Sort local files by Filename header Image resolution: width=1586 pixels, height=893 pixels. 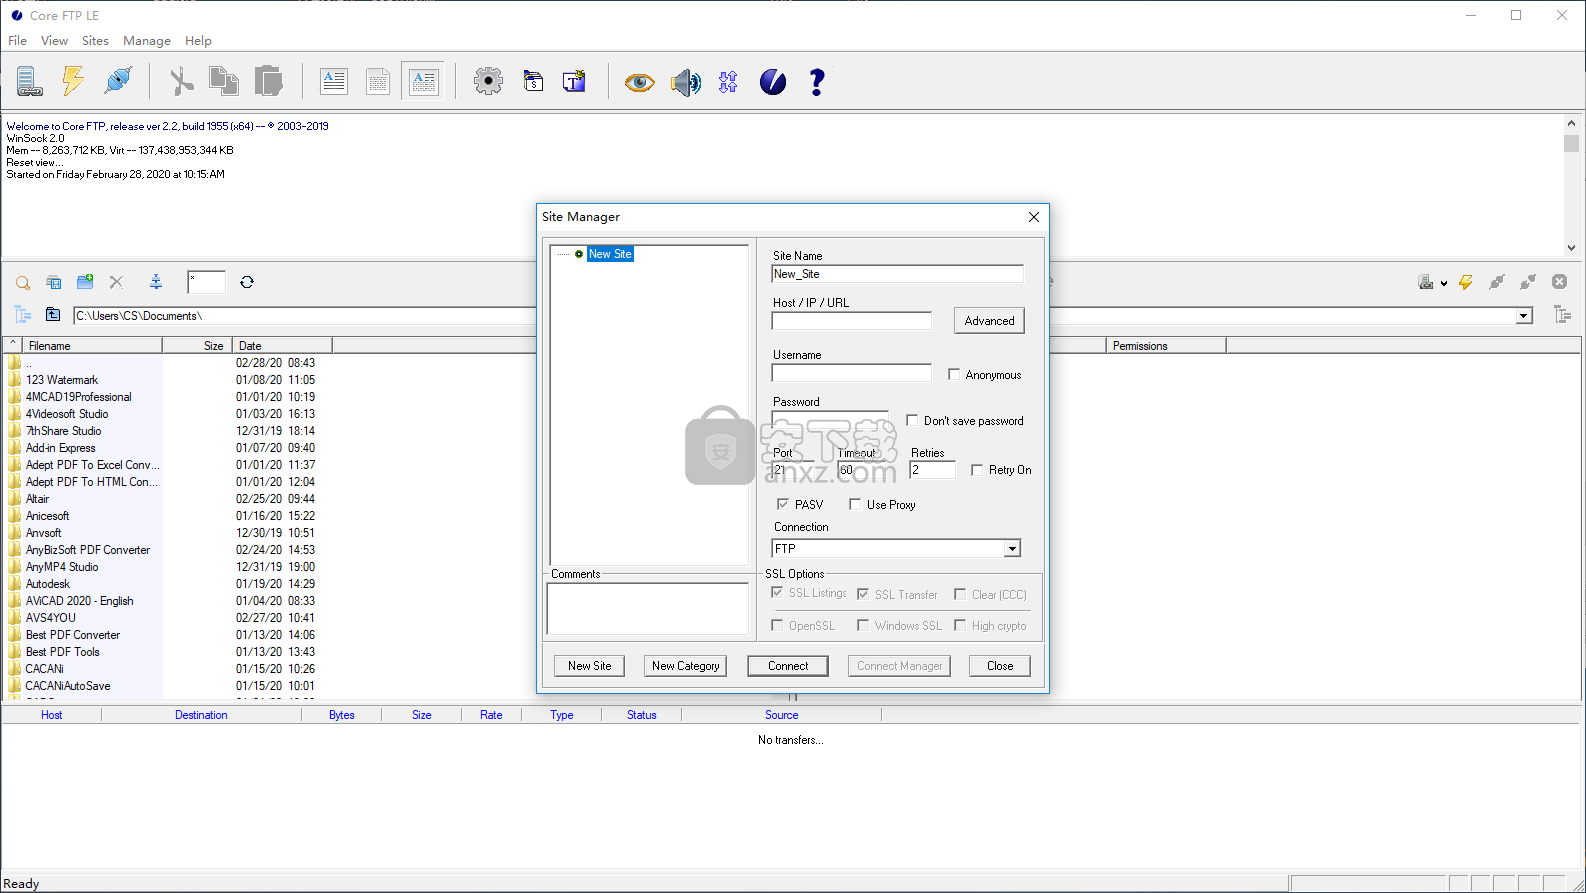[x=92, y=345]
